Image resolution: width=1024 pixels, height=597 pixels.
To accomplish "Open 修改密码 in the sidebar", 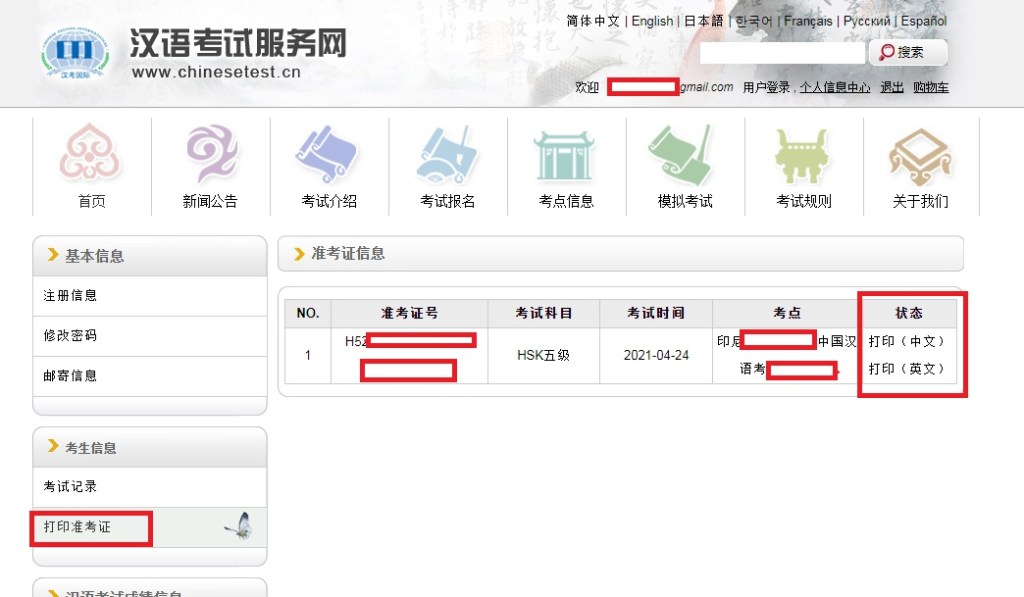I will point(70,336).
